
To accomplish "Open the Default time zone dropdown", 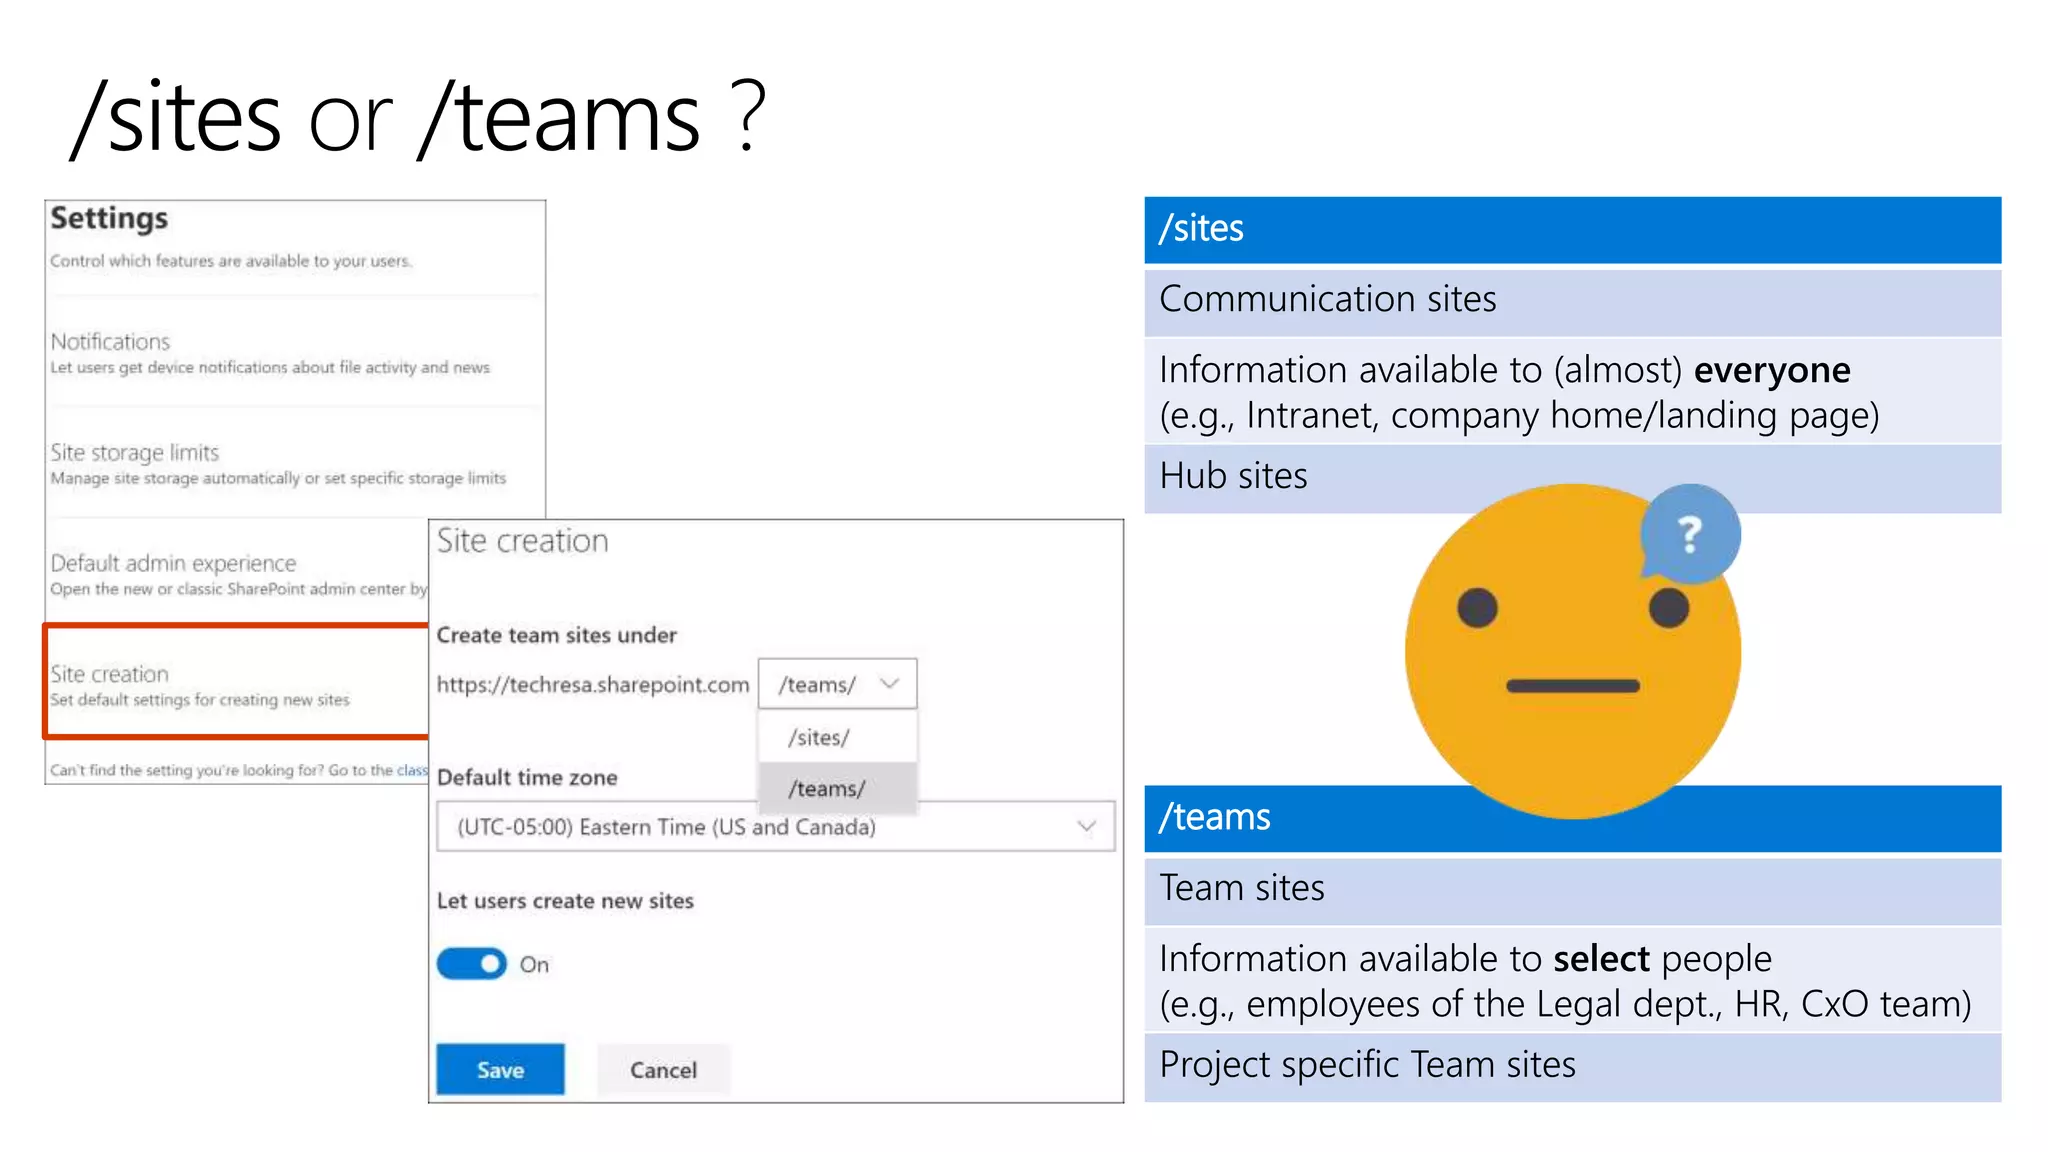I will [x=776, y=827].
